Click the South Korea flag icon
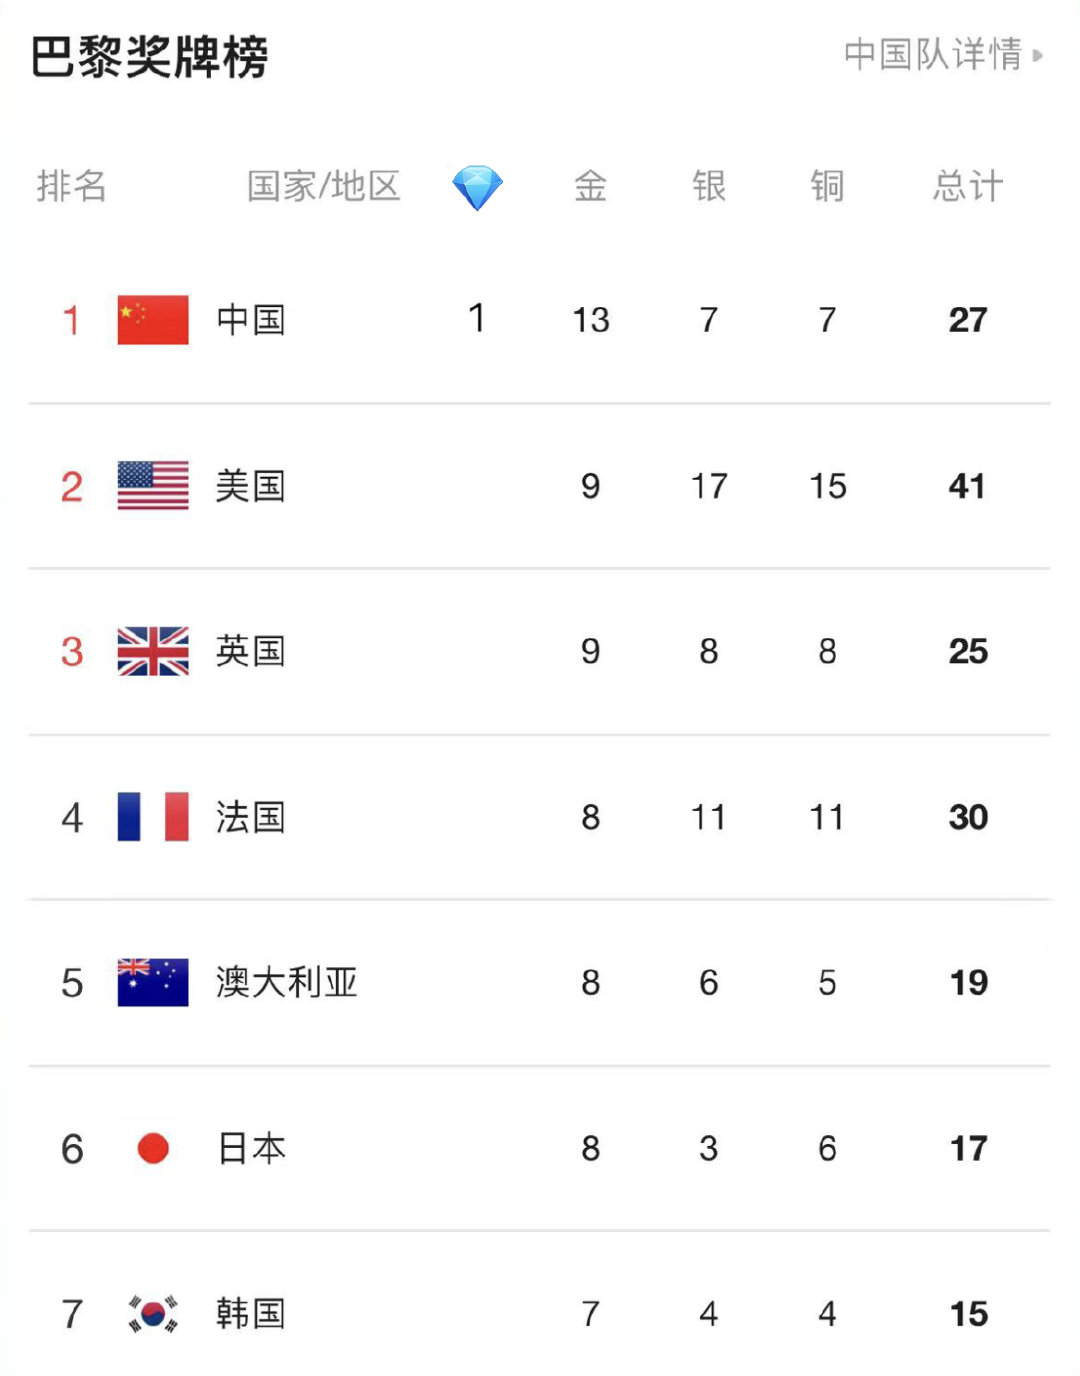Image resolution: width=1080 pixels, height=1376 pixels. (x=153, y=1313)
